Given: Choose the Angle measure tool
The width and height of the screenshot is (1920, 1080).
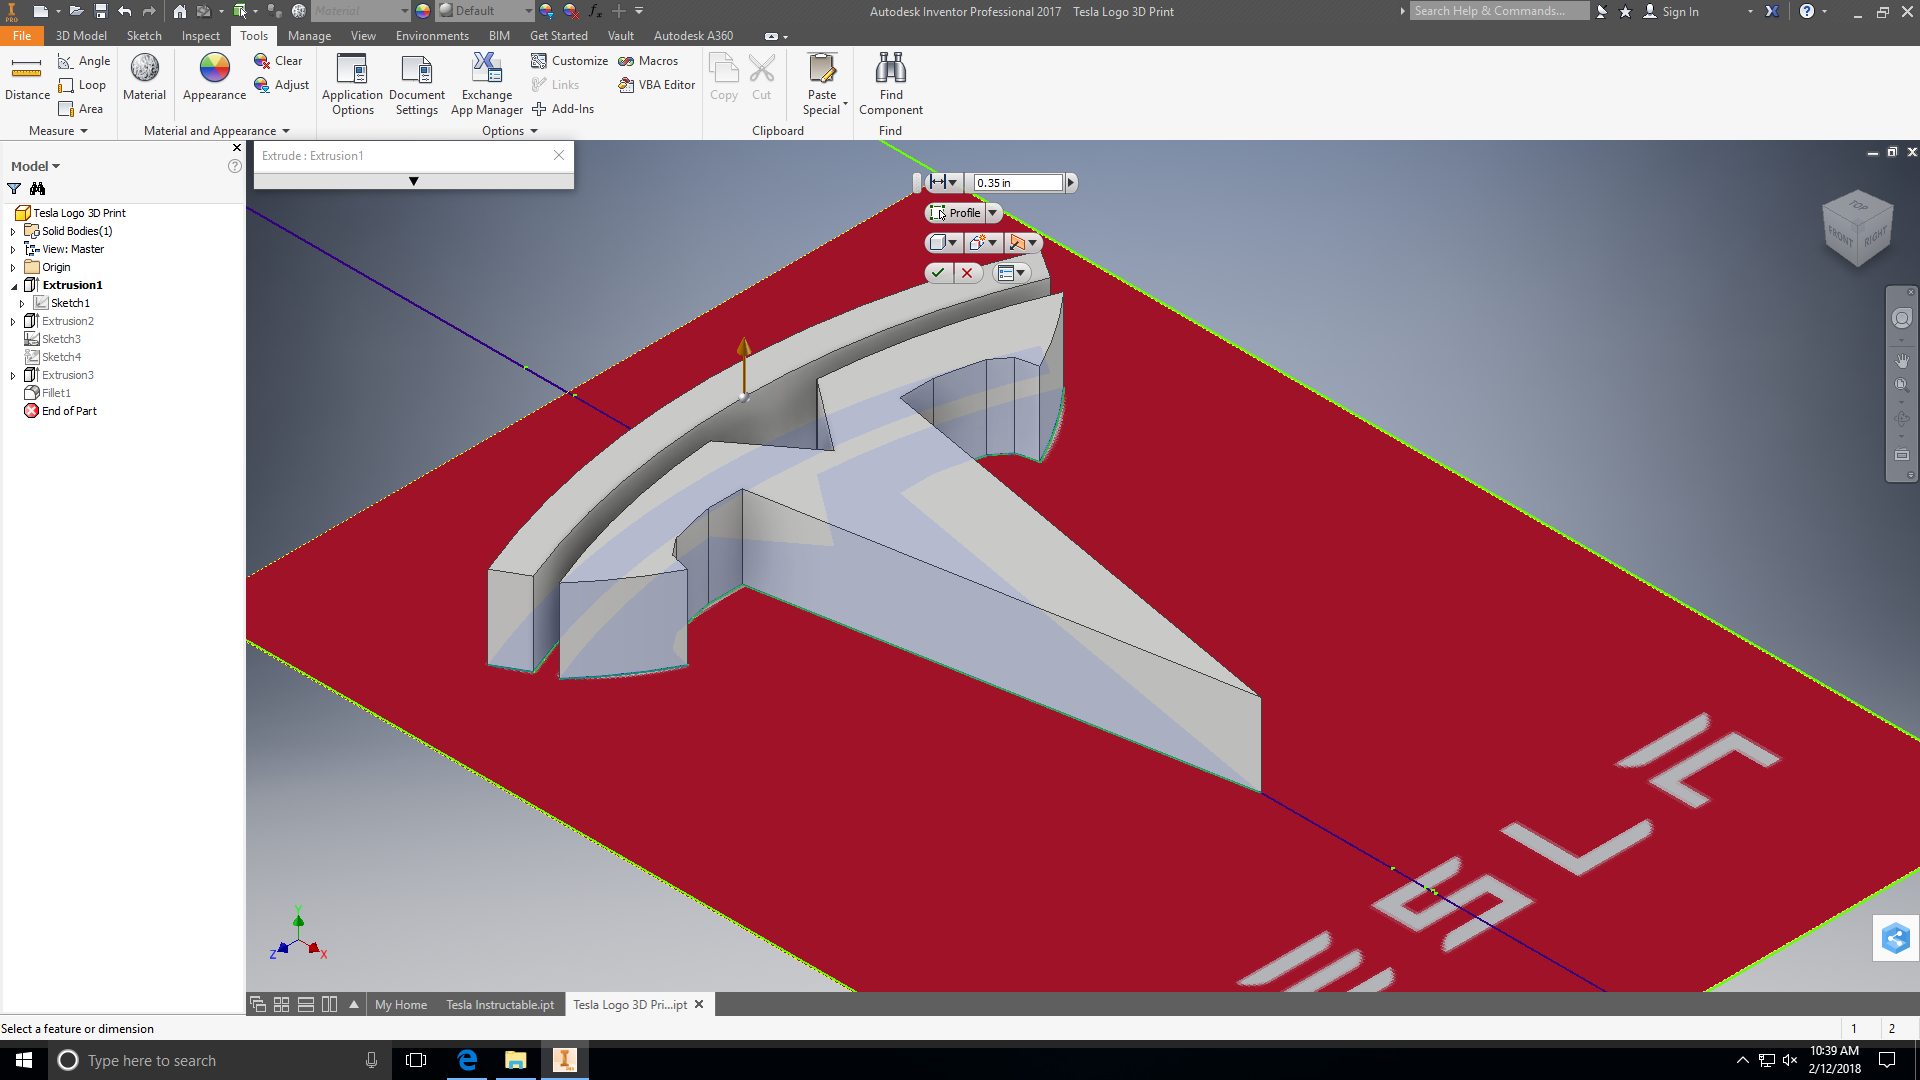Looking at the screenshot, I should pyautogui.click(x=84, y=61).
